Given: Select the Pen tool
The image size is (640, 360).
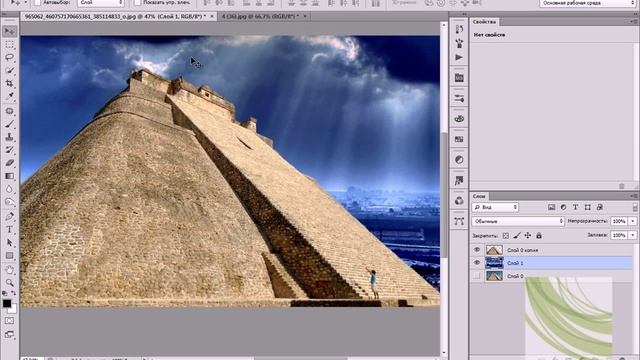Looking at the screenshot, I should coord(9,216).
